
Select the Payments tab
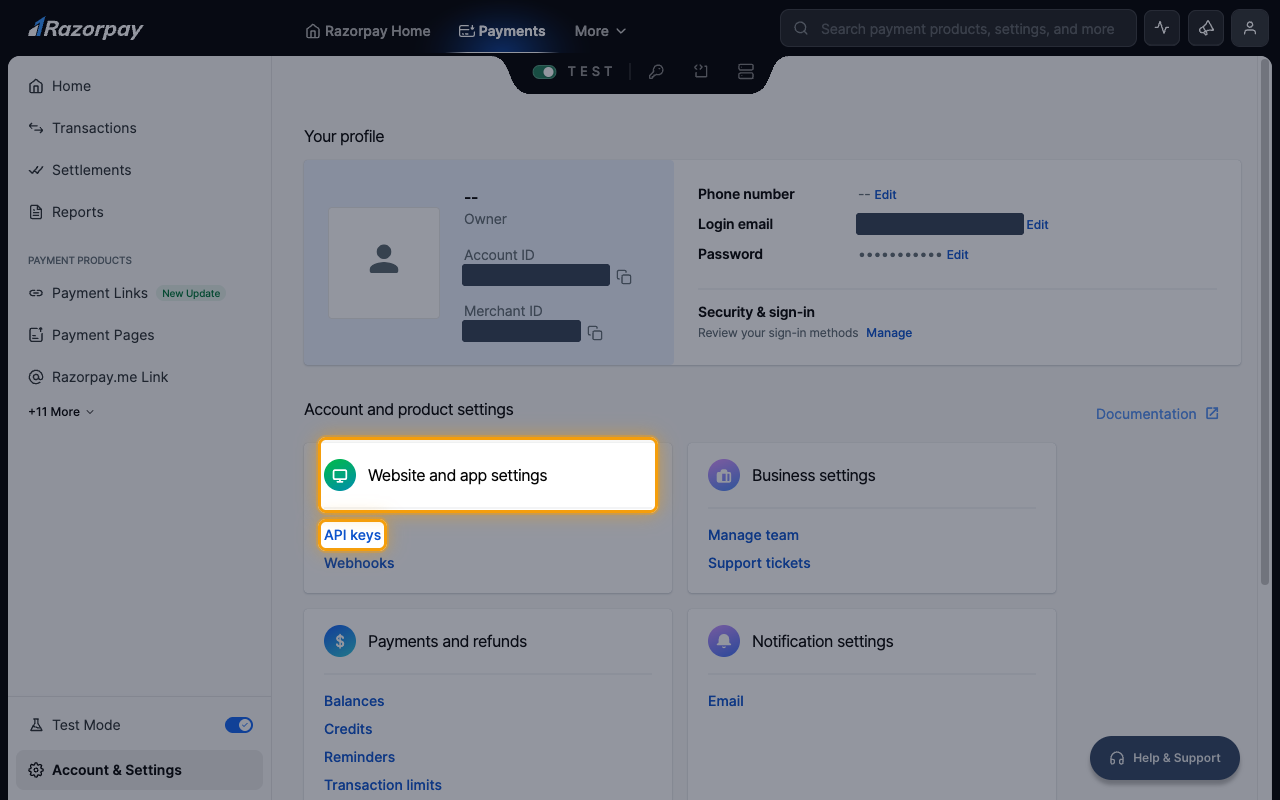coord(502,31)
